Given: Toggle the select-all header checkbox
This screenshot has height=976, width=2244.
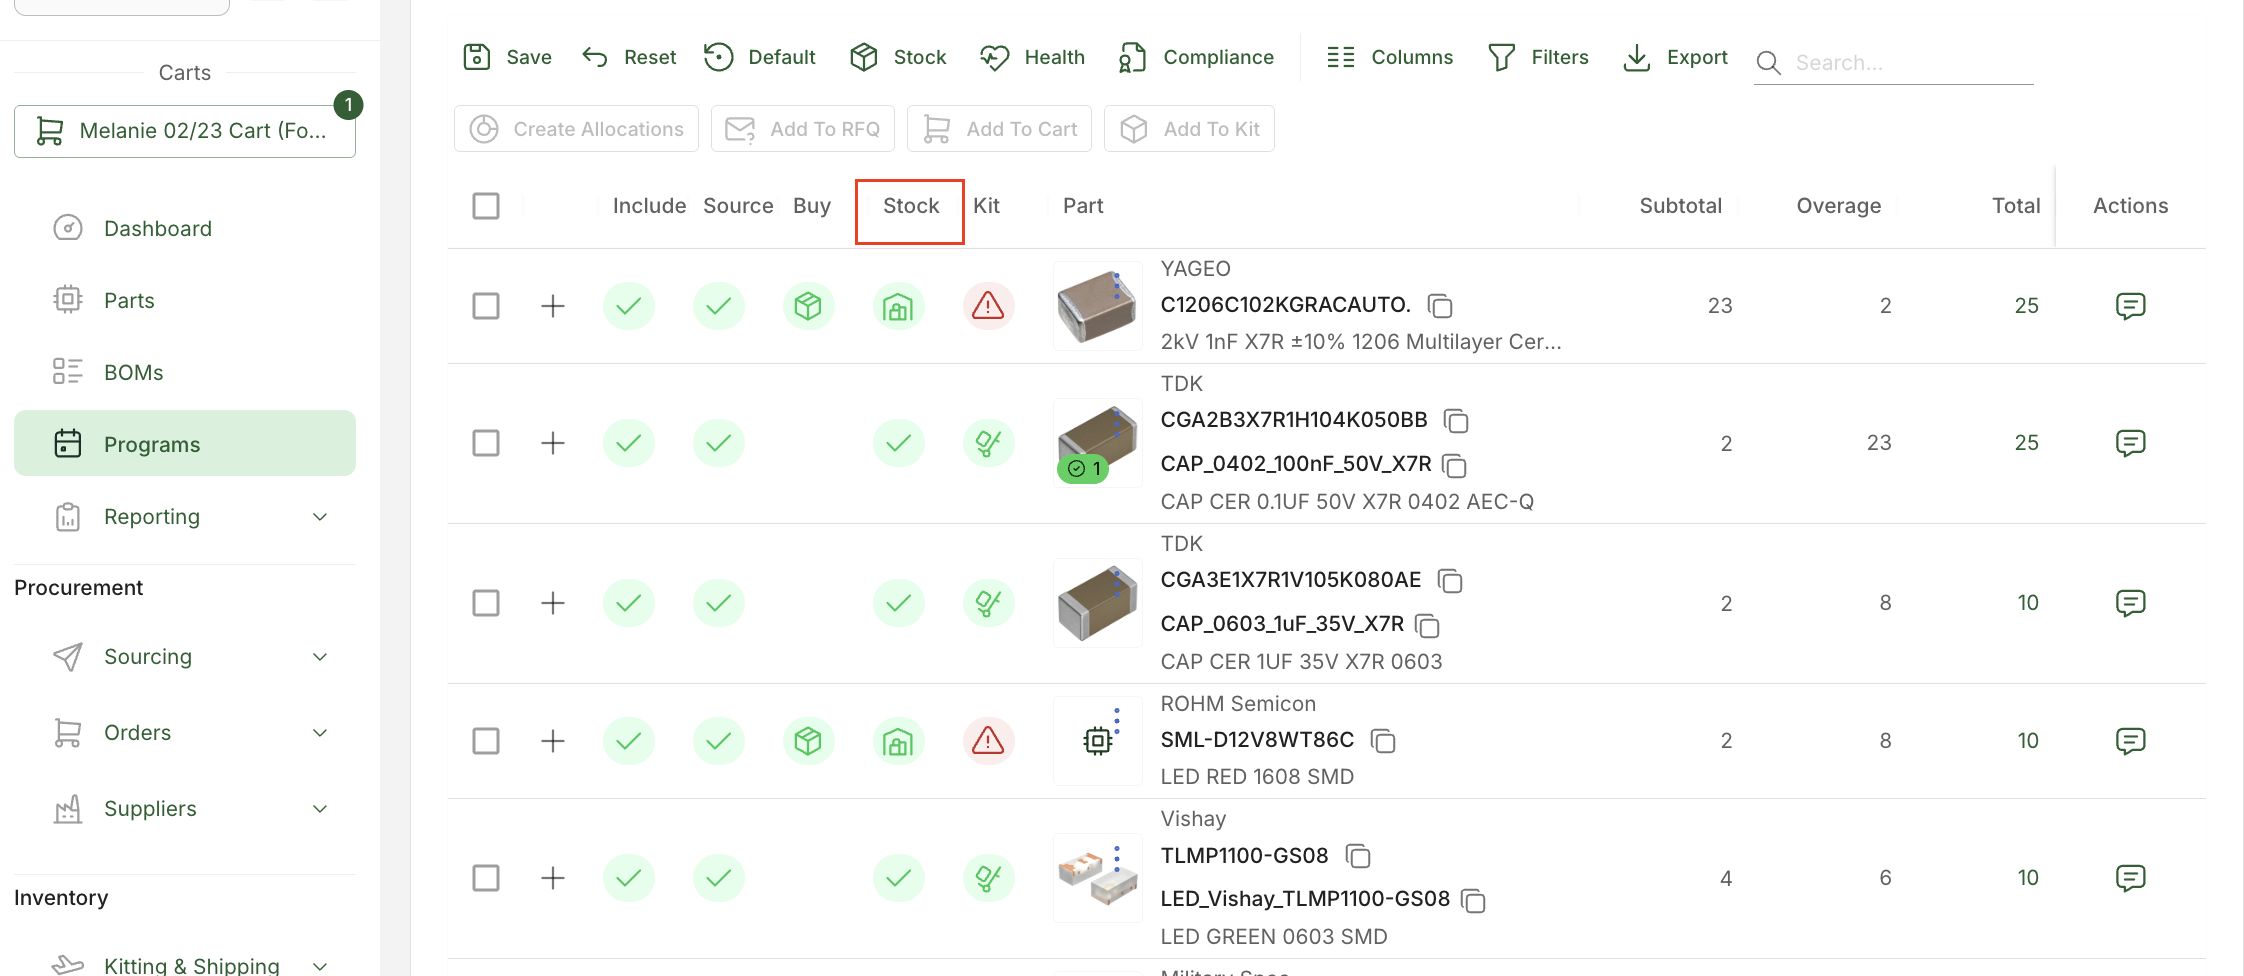Looking at the screenshot, I should click(486, 206).
